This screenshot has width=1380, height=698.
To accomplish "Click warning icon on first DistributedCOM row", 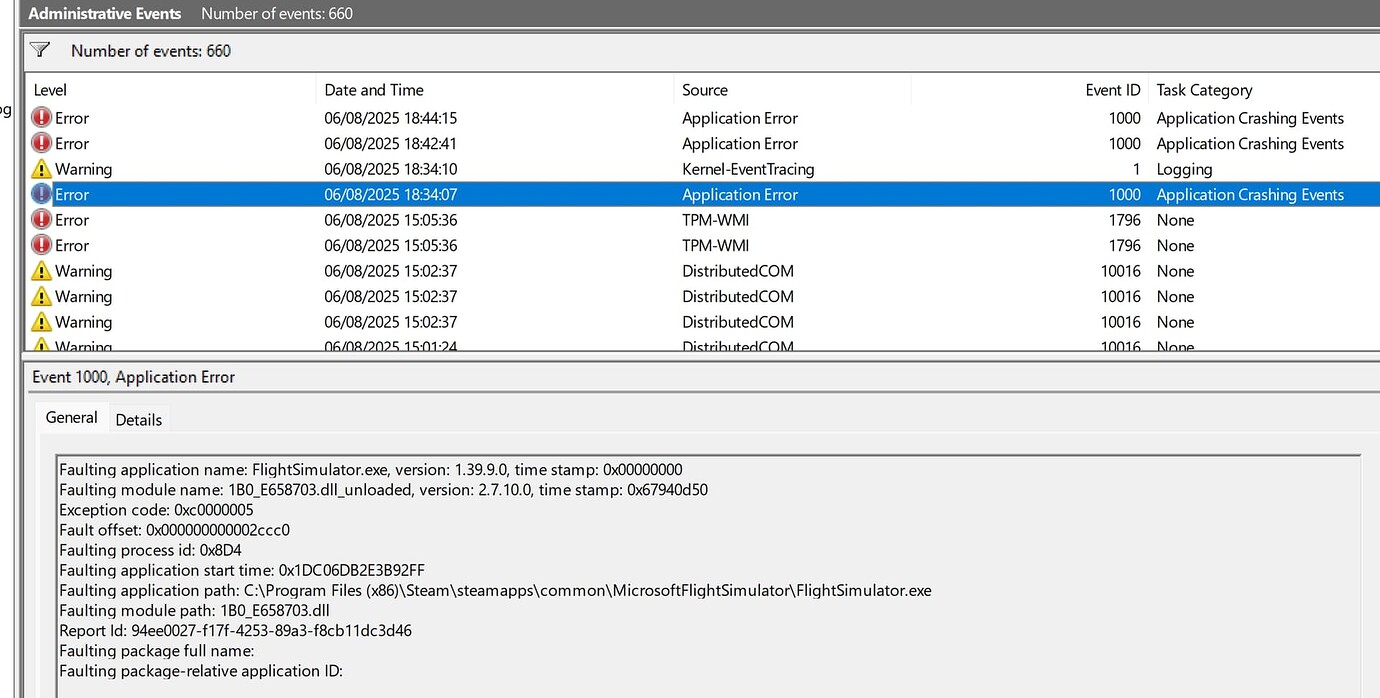I will point(42,271).
